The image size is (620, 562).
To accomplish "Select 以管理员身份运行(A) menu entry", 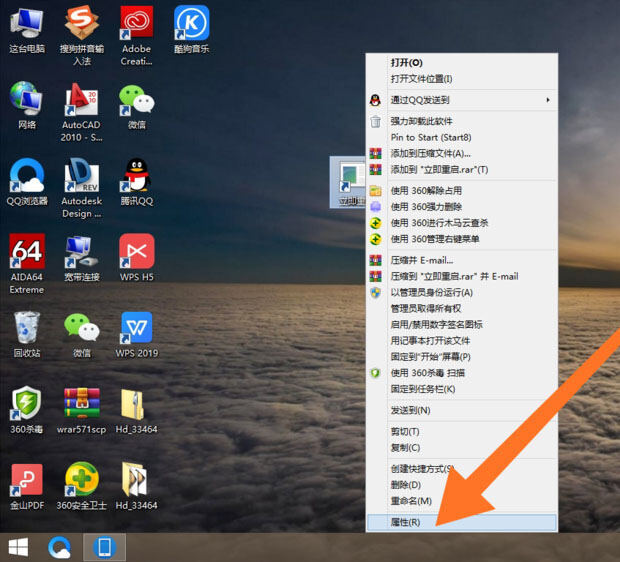I will [461, 292].
